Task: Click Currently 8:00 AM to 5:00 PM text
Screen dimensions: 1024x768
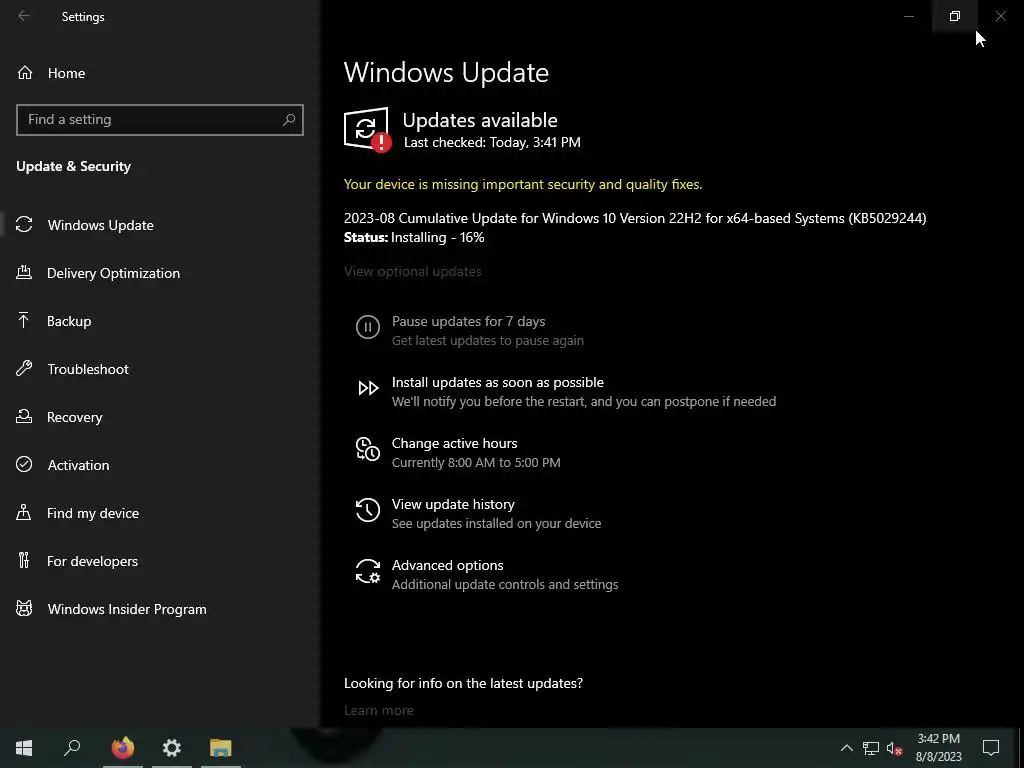Action: click(476, 462)
